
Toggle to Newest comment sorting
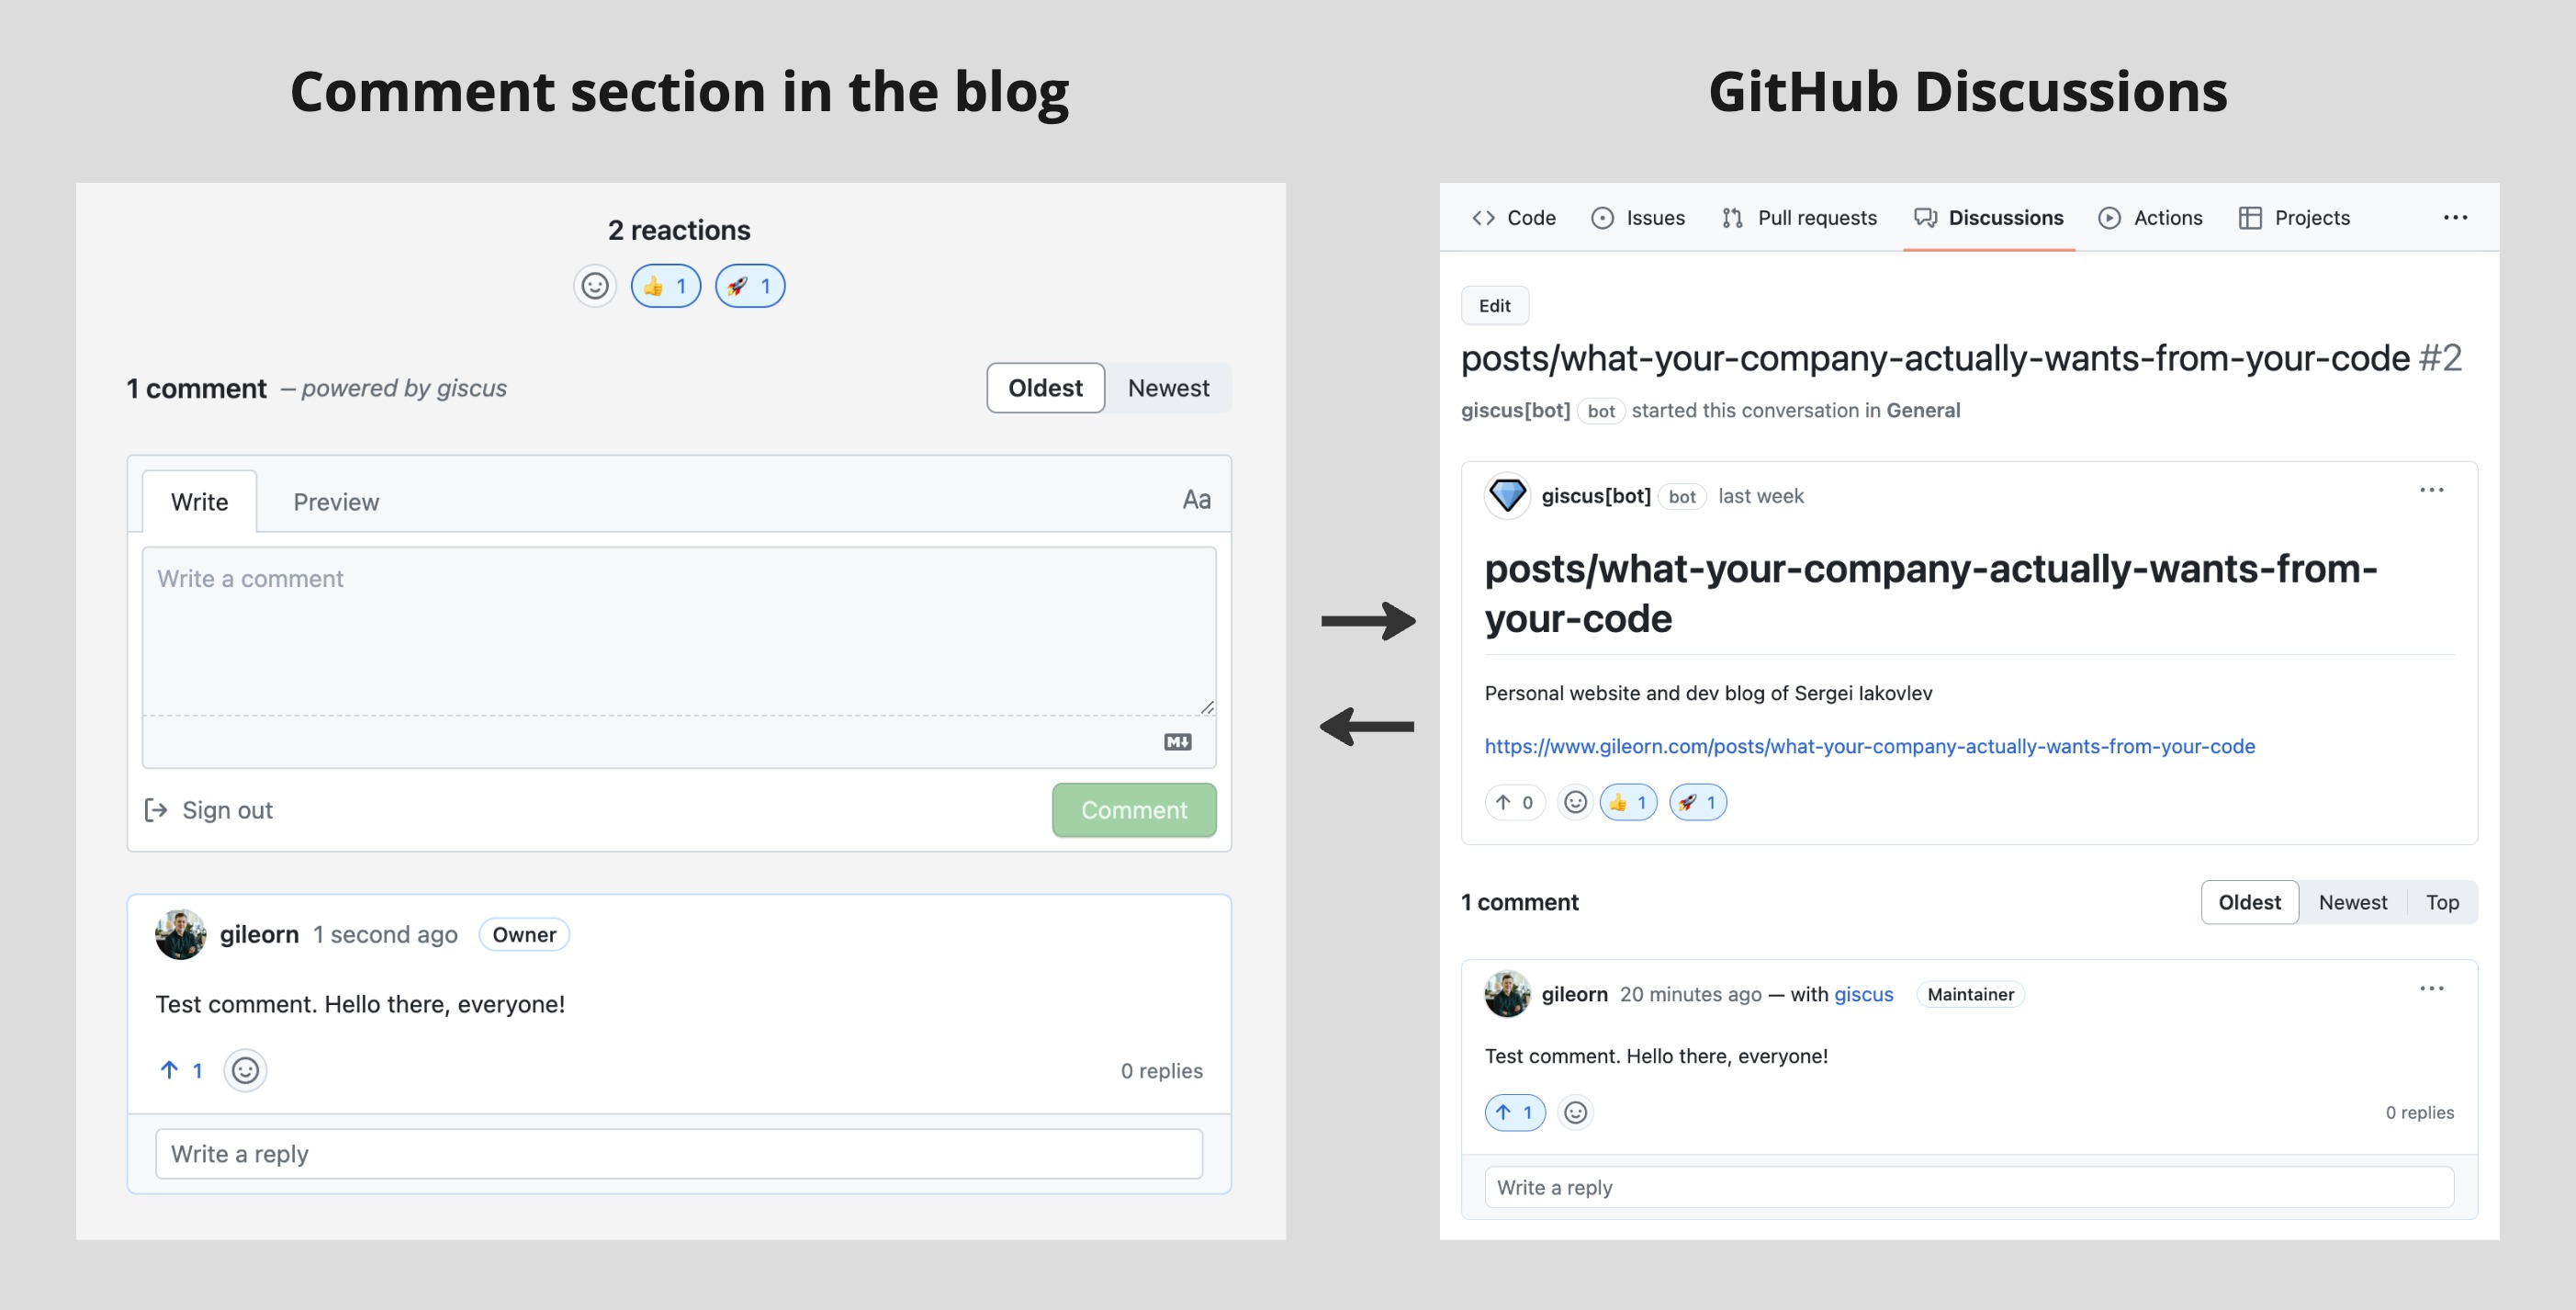point(1169,386)
